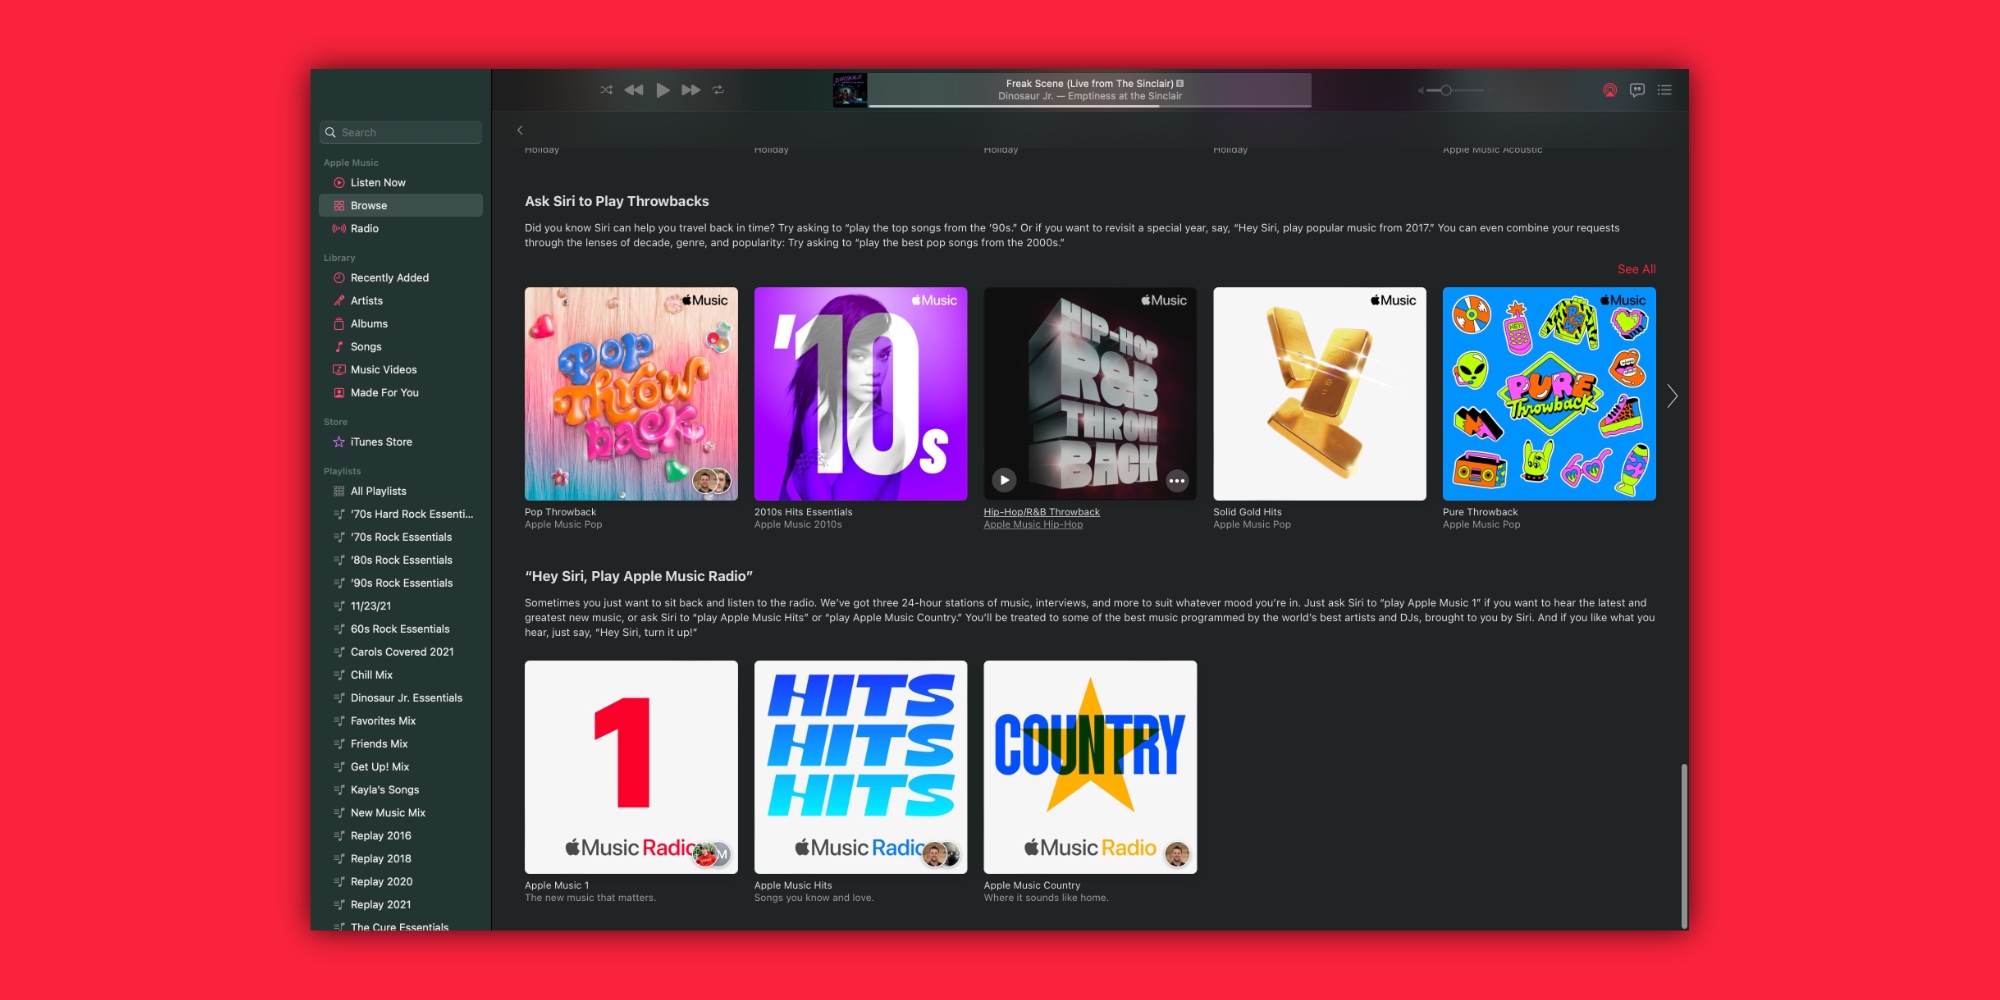2000x1000 pixels.
Task: Open the AirPlay device picker
Action: tap(1608, 89)
